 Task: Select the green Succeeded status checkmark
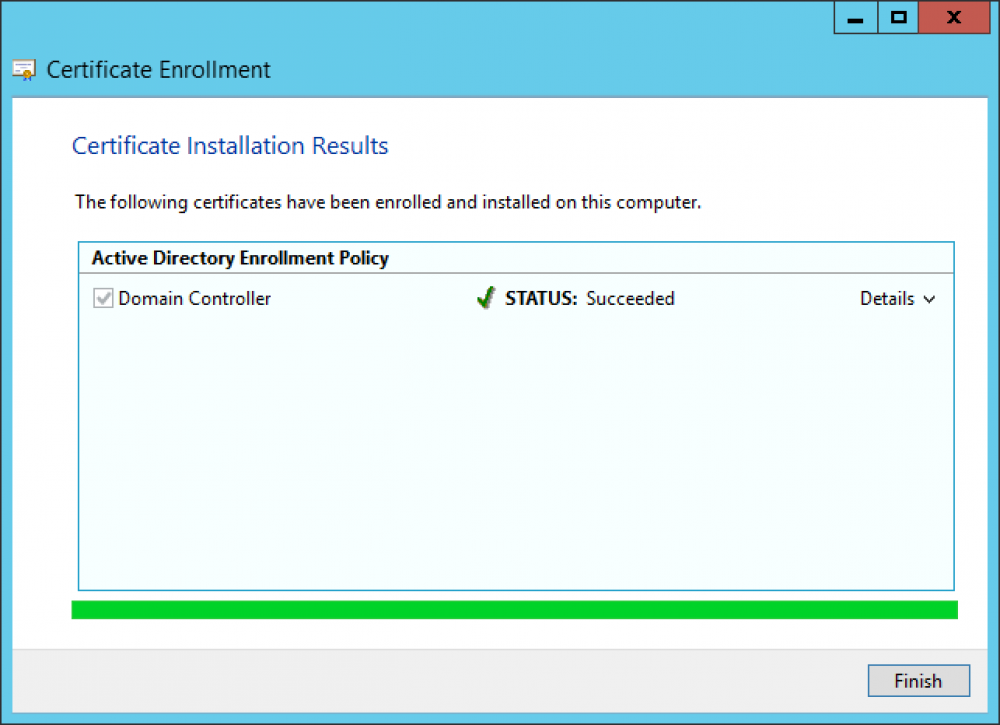click(x=486, y=296)
